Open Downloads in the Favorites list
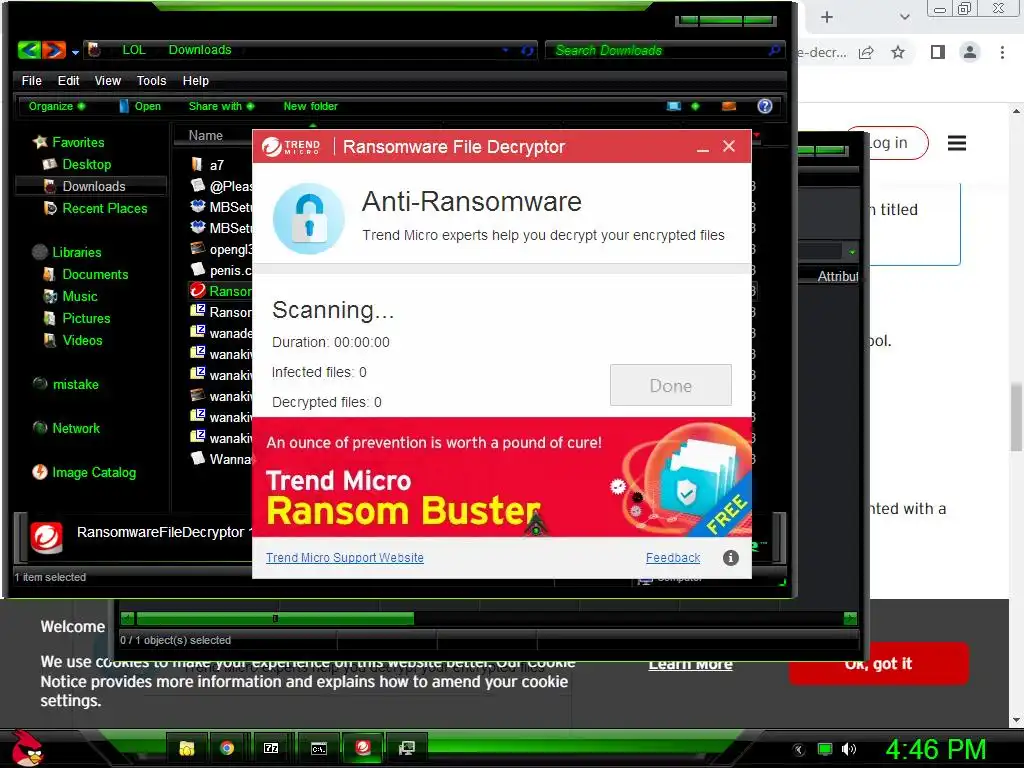 click(93, 186)
